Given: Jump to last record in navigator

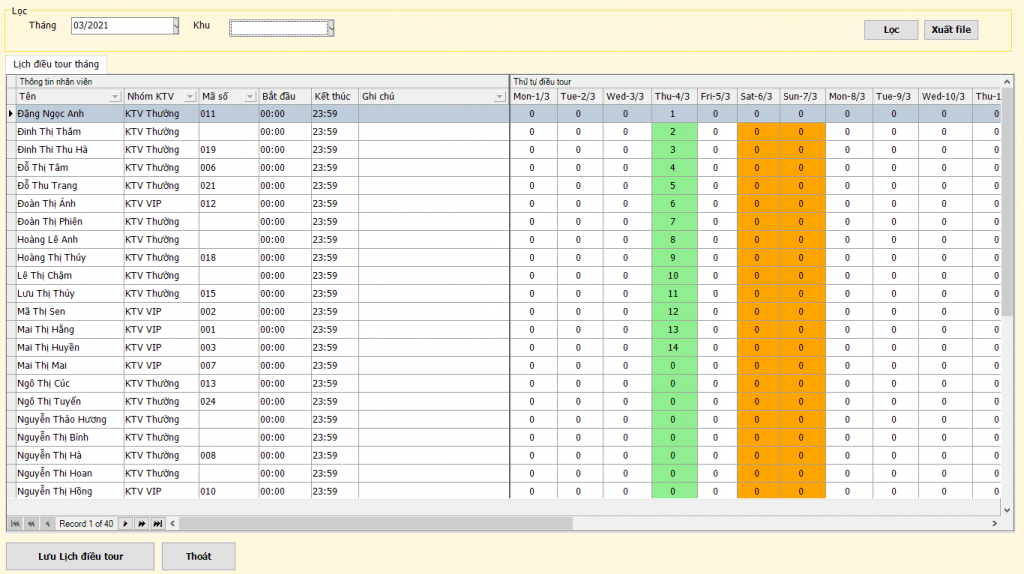Looking at the screenshot, I should click(157, 523).
